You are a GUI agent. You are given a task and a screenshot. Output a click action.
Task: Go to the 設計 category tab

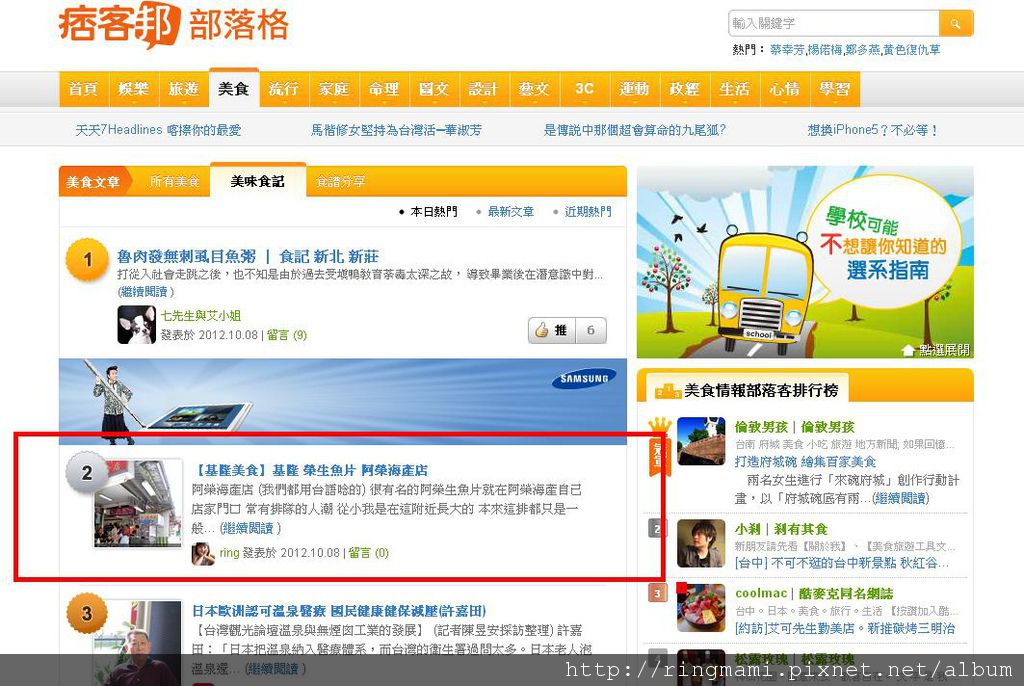[484, 89]
